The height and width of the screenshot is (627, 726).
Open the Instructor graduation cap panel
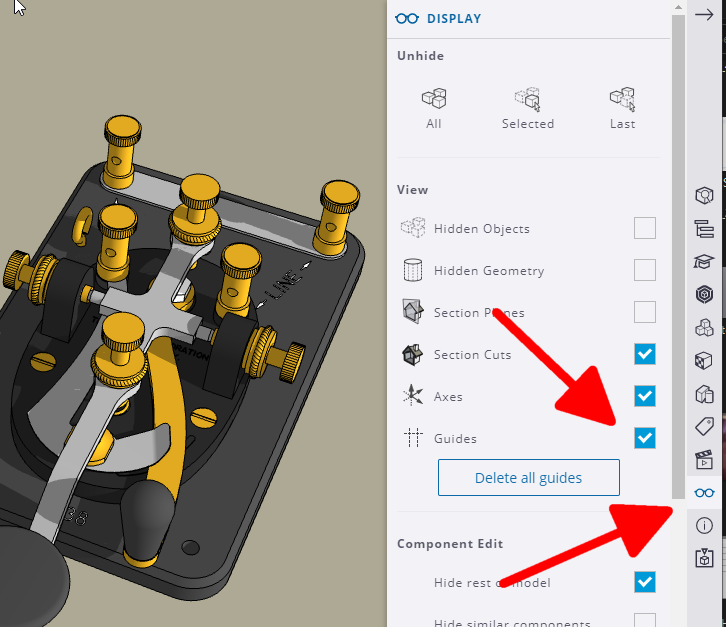point(704,262)
